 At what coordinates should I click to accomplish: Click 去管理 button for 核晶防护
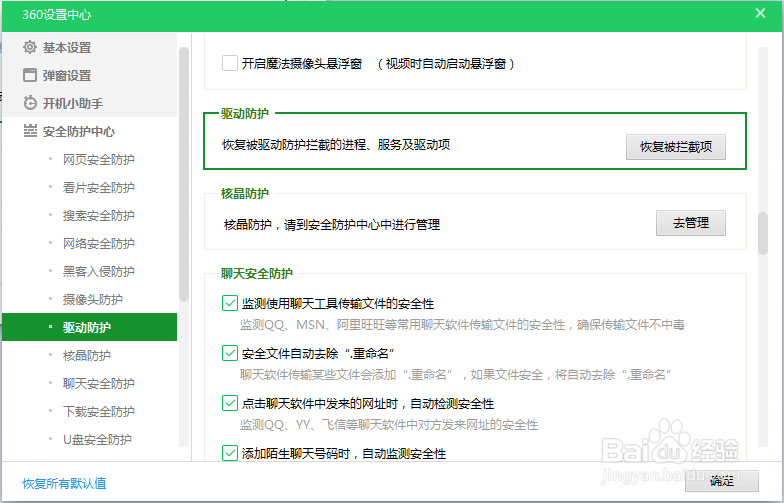click(x=690, y=223)
